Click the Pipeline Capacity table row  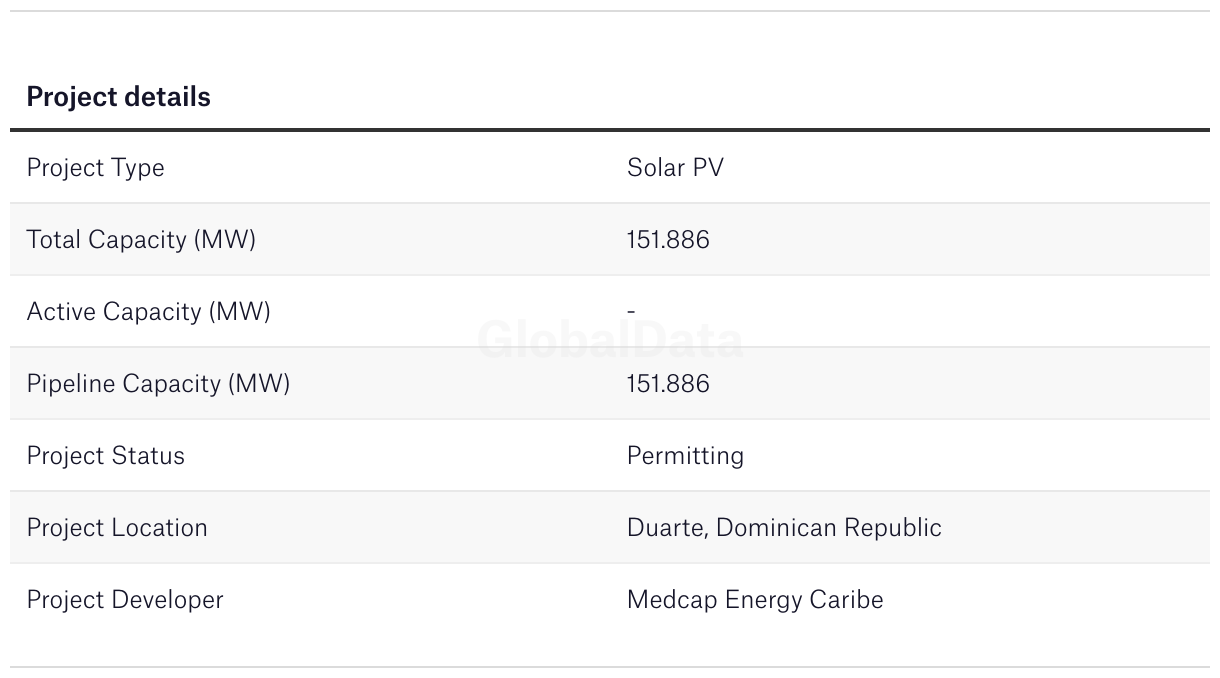point(610,383)
